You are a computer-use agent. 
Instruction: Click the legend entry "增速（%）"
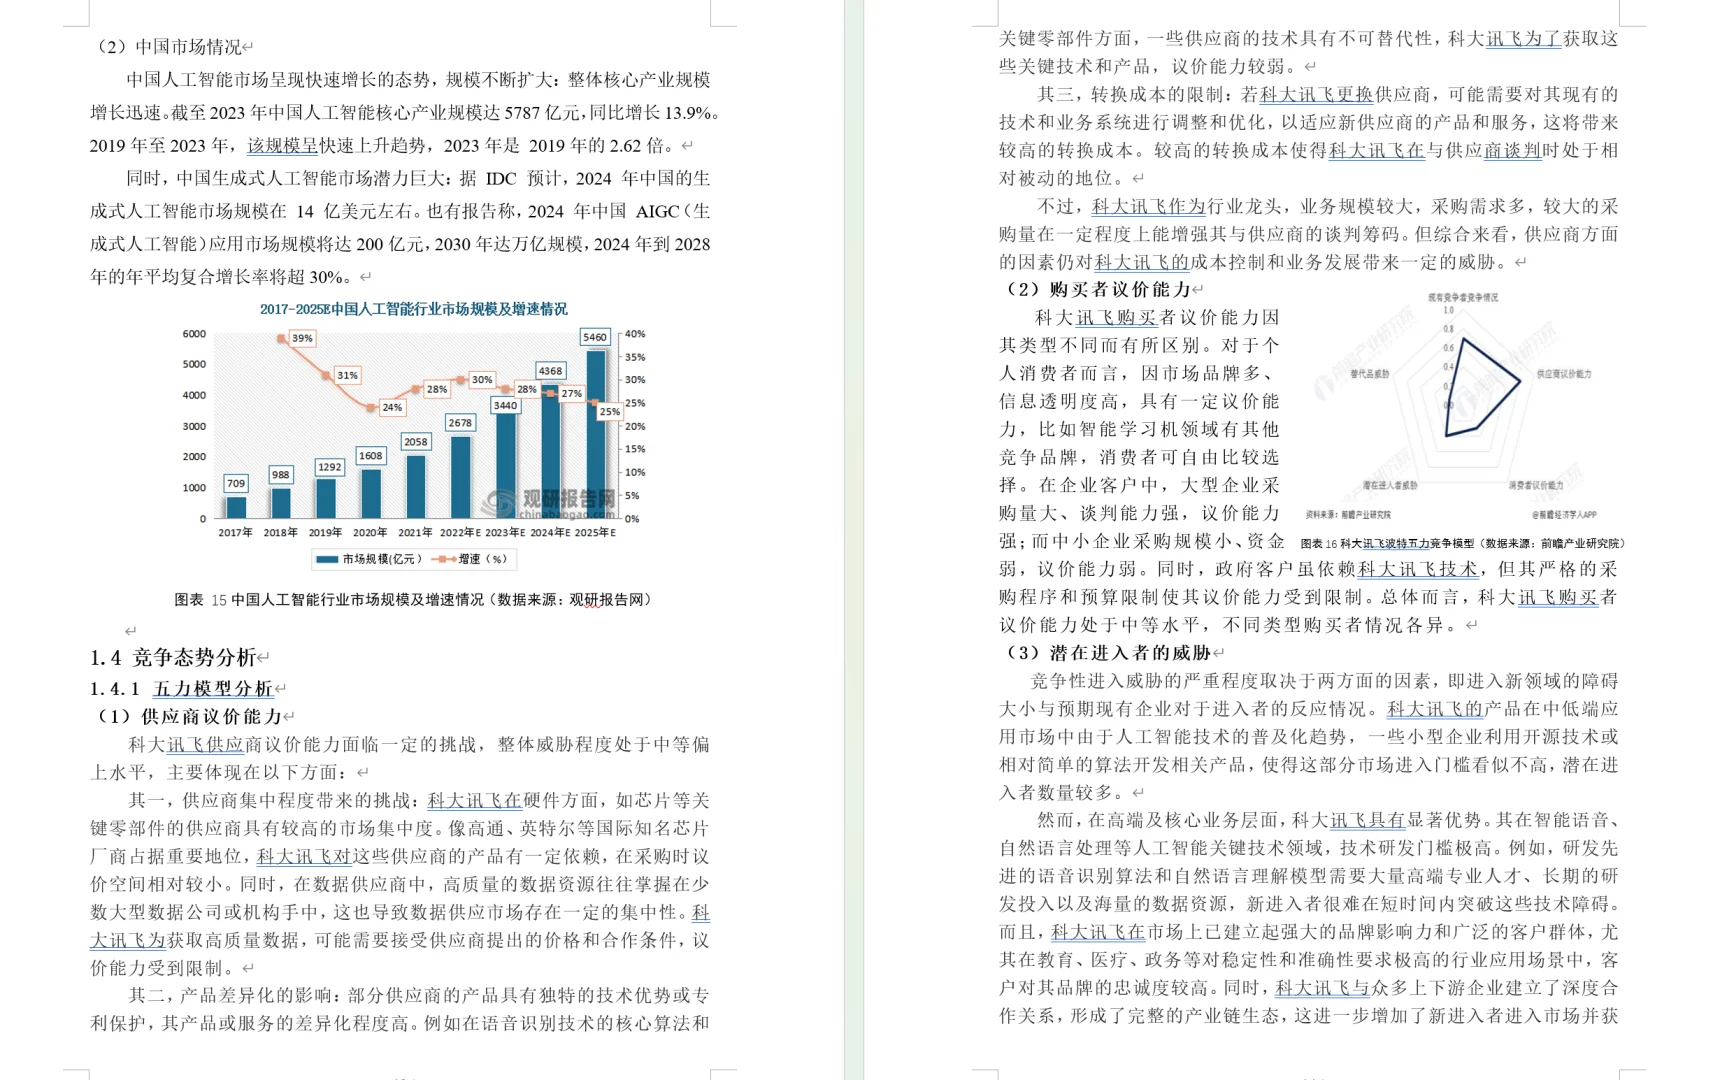(472, 560)
